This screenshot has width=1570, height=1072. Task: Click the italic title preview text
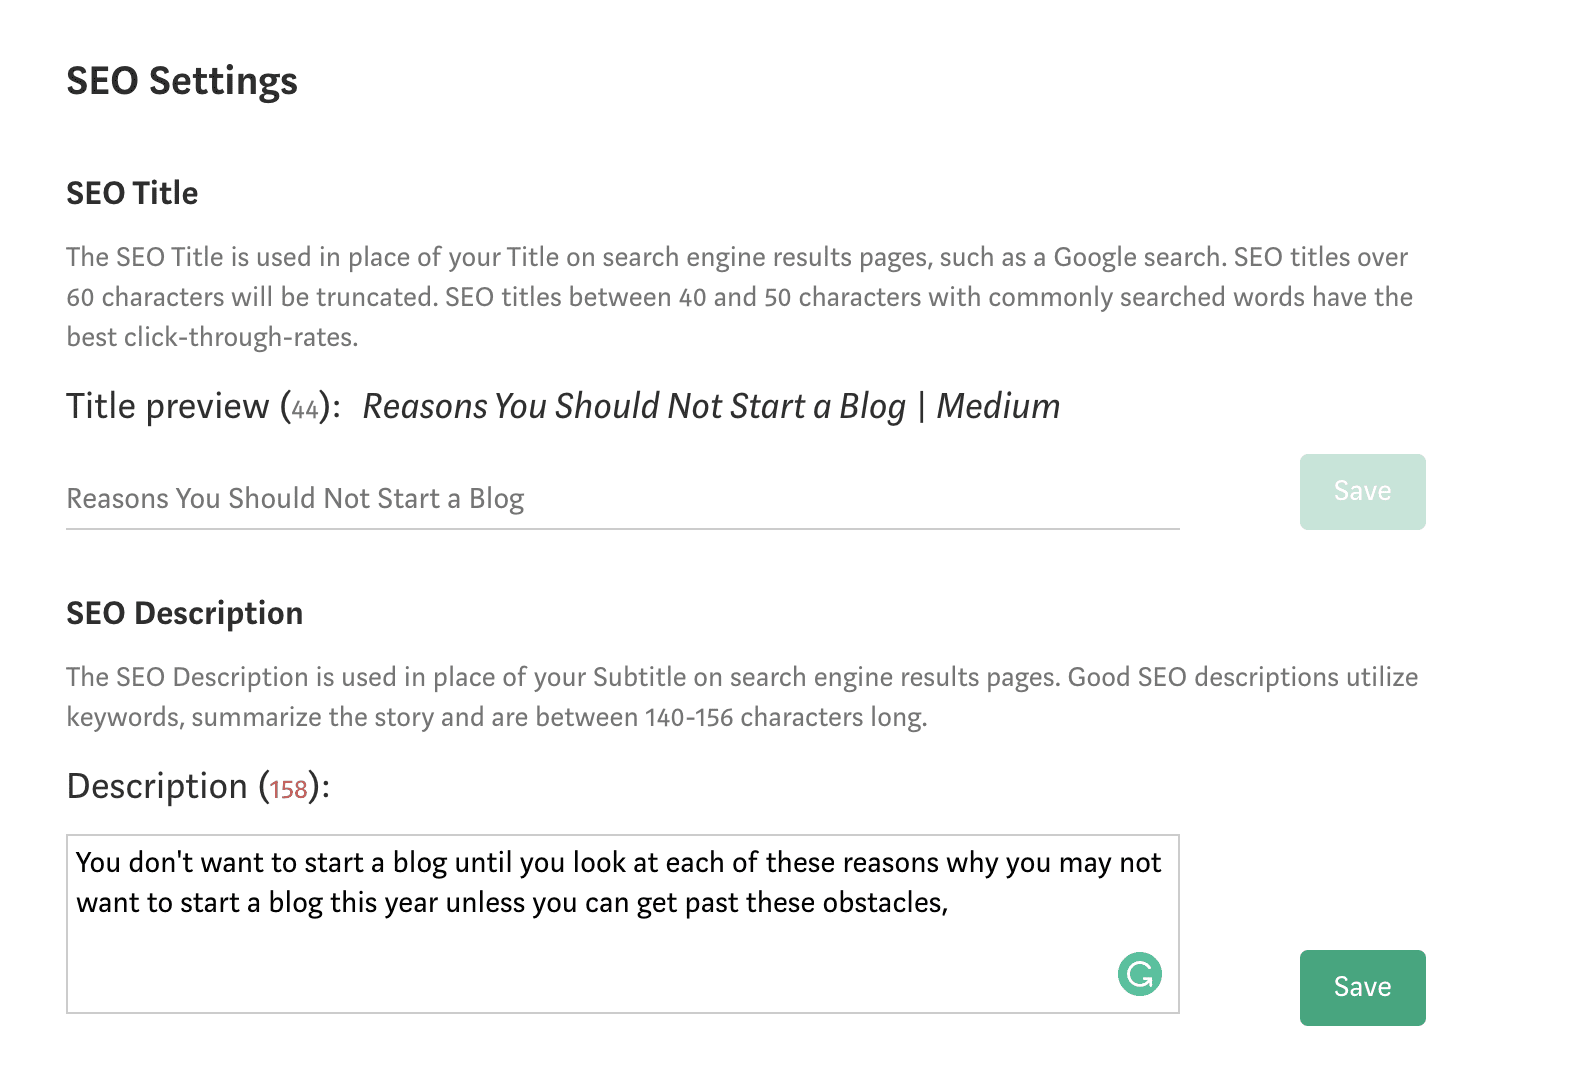tap(711, 406)
